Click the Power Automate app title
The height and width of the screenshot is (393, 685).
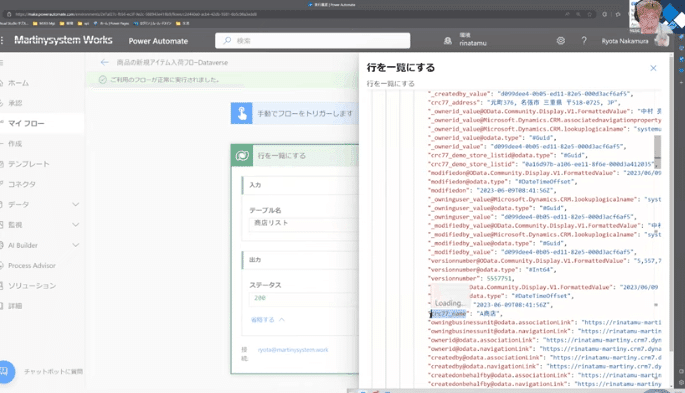pos(158,41)
